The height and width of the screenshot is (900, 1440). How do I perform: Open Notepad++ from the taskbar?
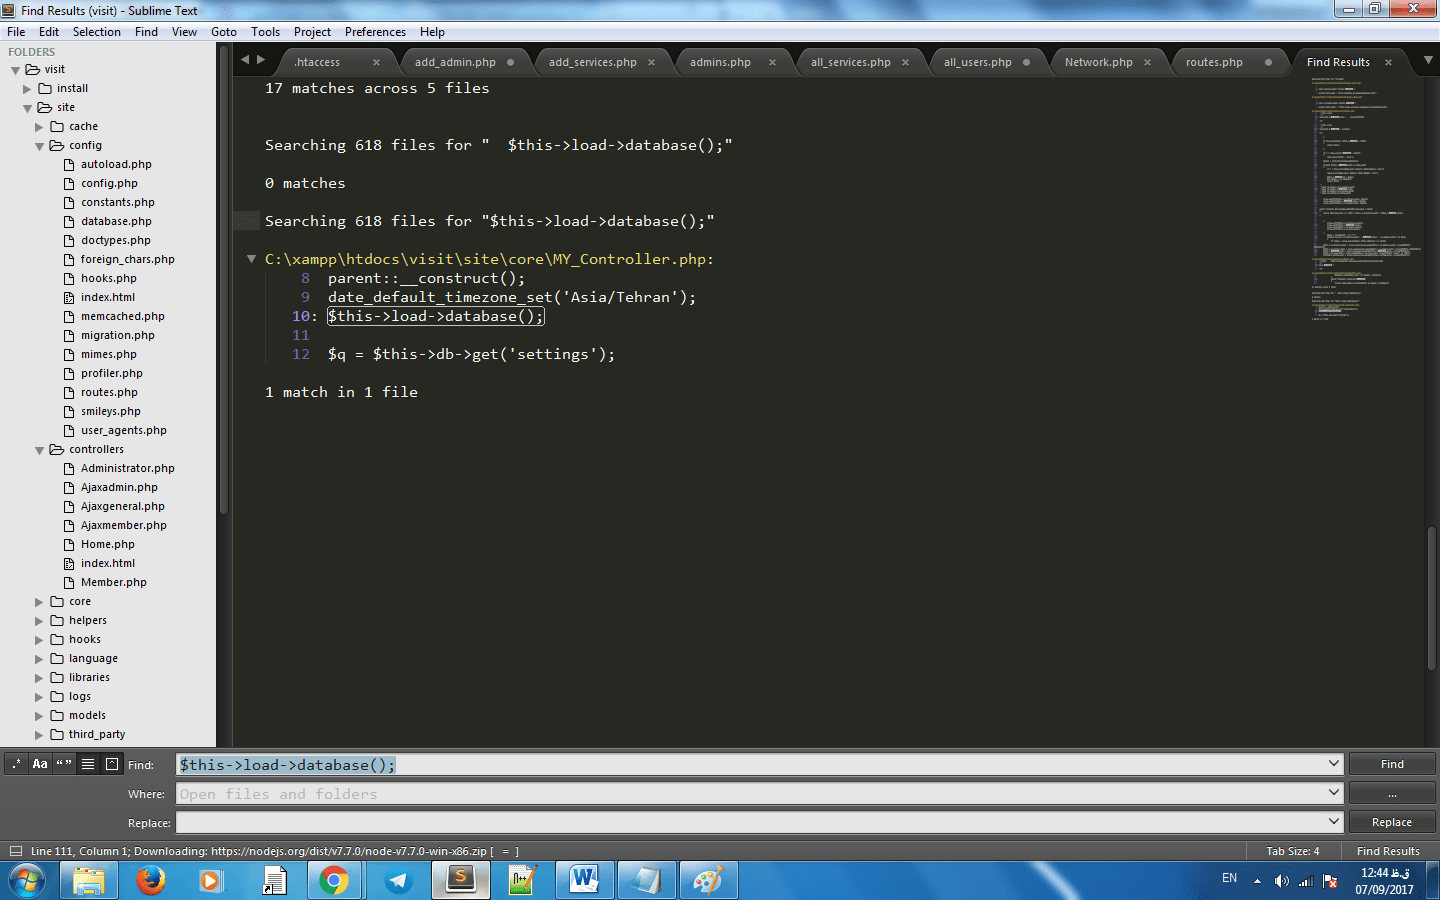click(x=522, y=880)
